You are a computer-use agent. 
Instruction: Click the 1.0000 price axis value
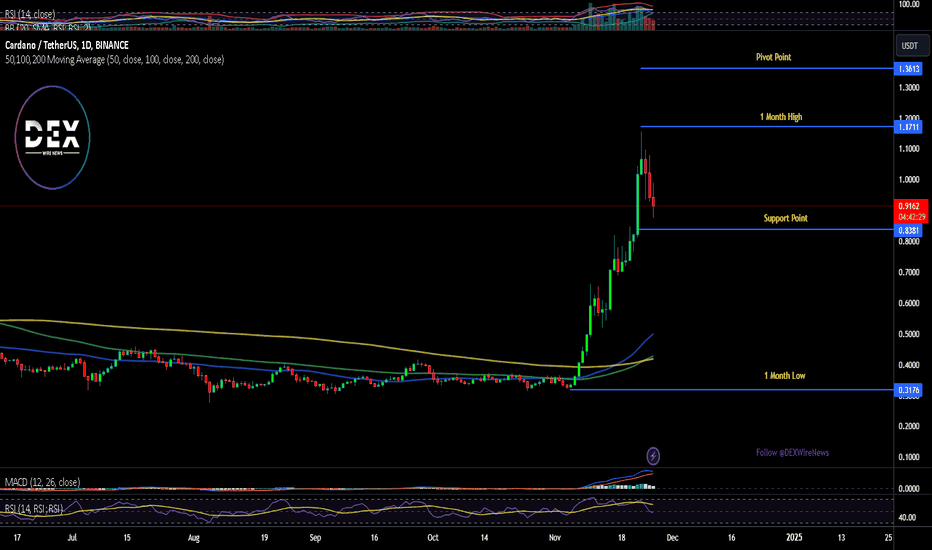(x=909, y=180)
